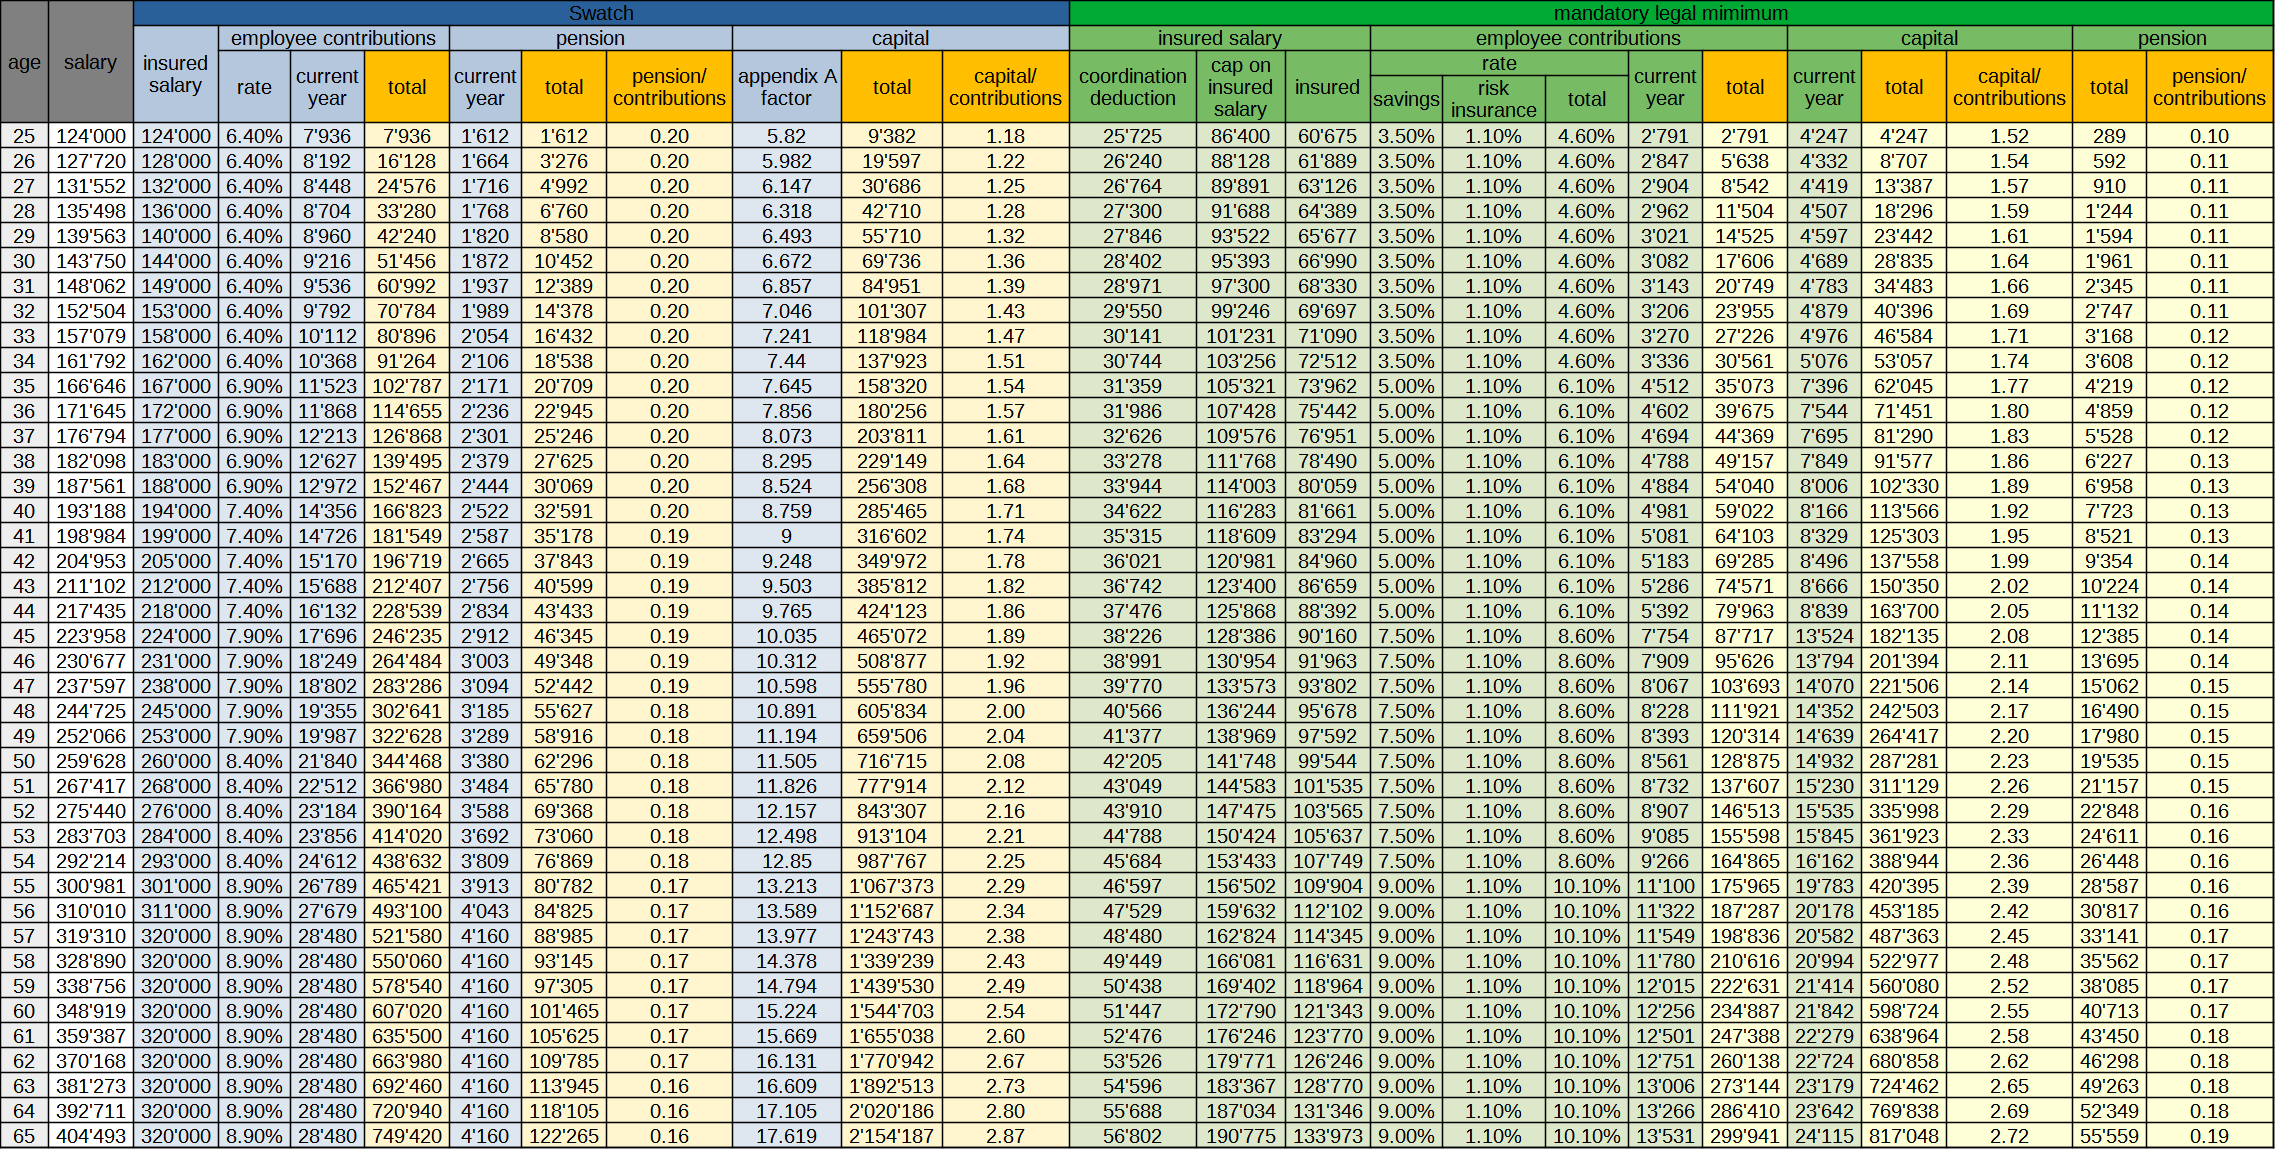Click appendix A factor 5.82
The image size is (2294, 1176).
pos(787,136)
